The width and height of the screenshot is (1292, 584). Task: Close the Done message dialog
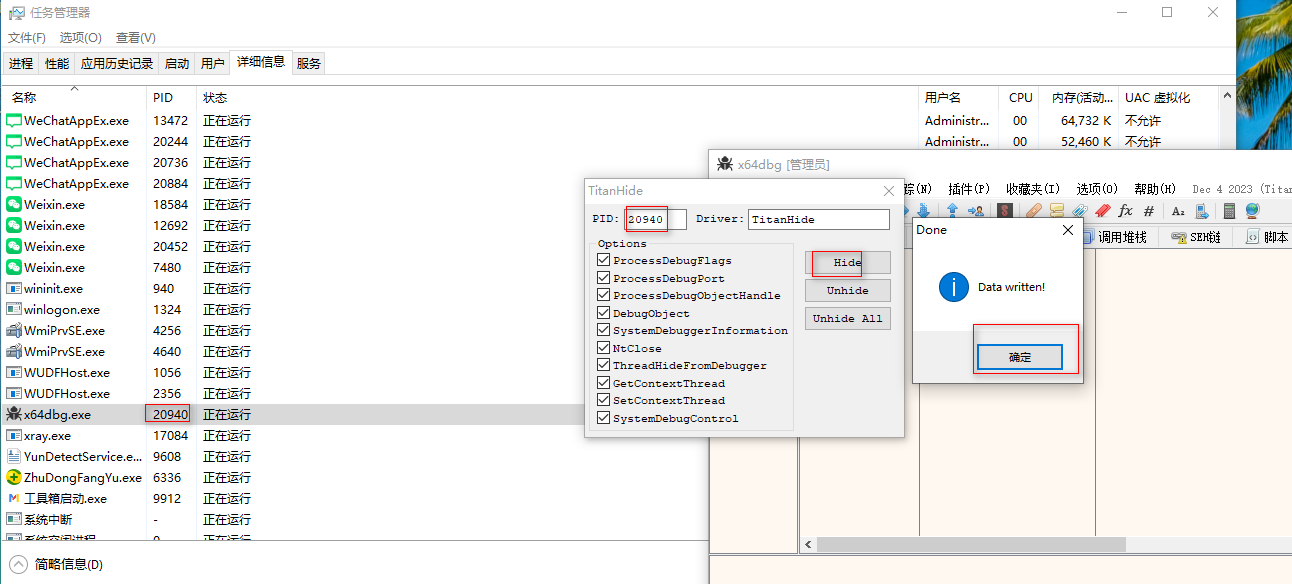coord(1067,230)
